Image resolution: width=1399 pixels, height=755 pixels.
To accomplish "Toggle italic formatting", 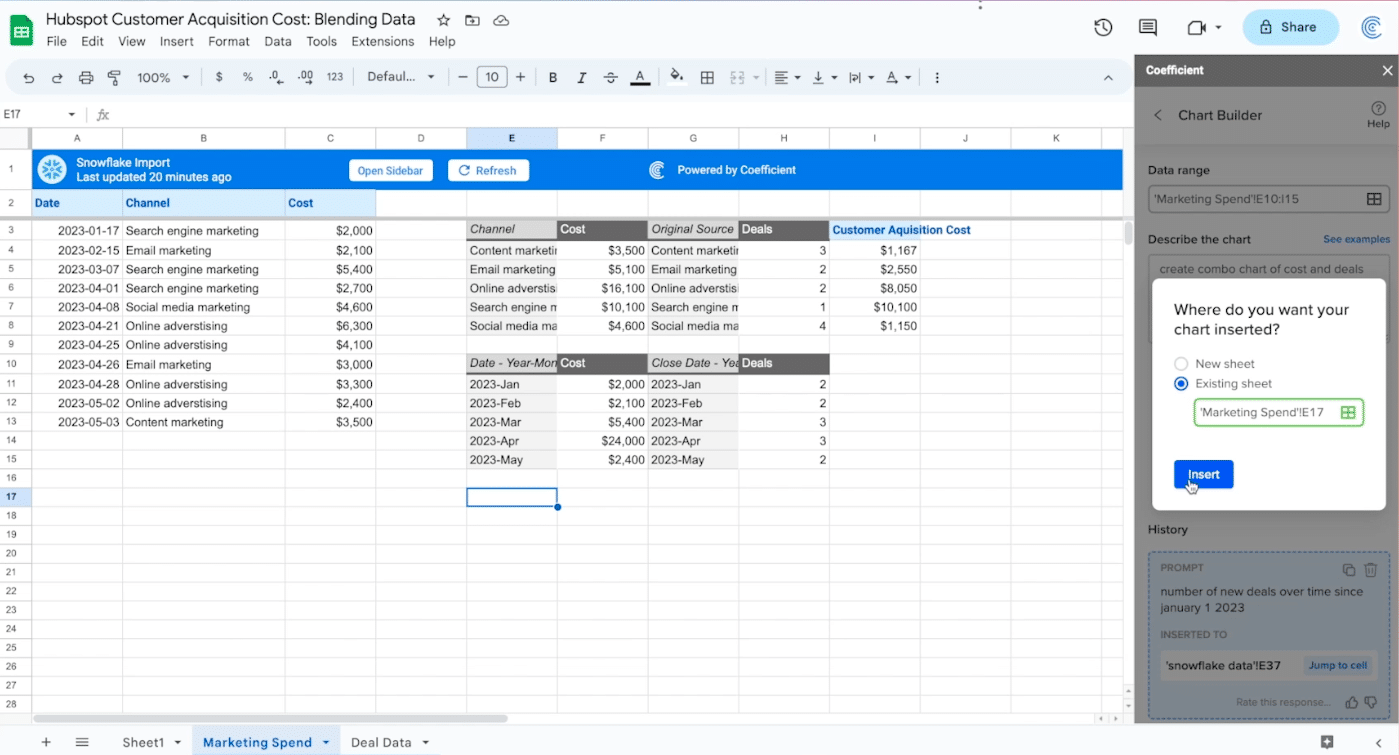I will (582, 77).
